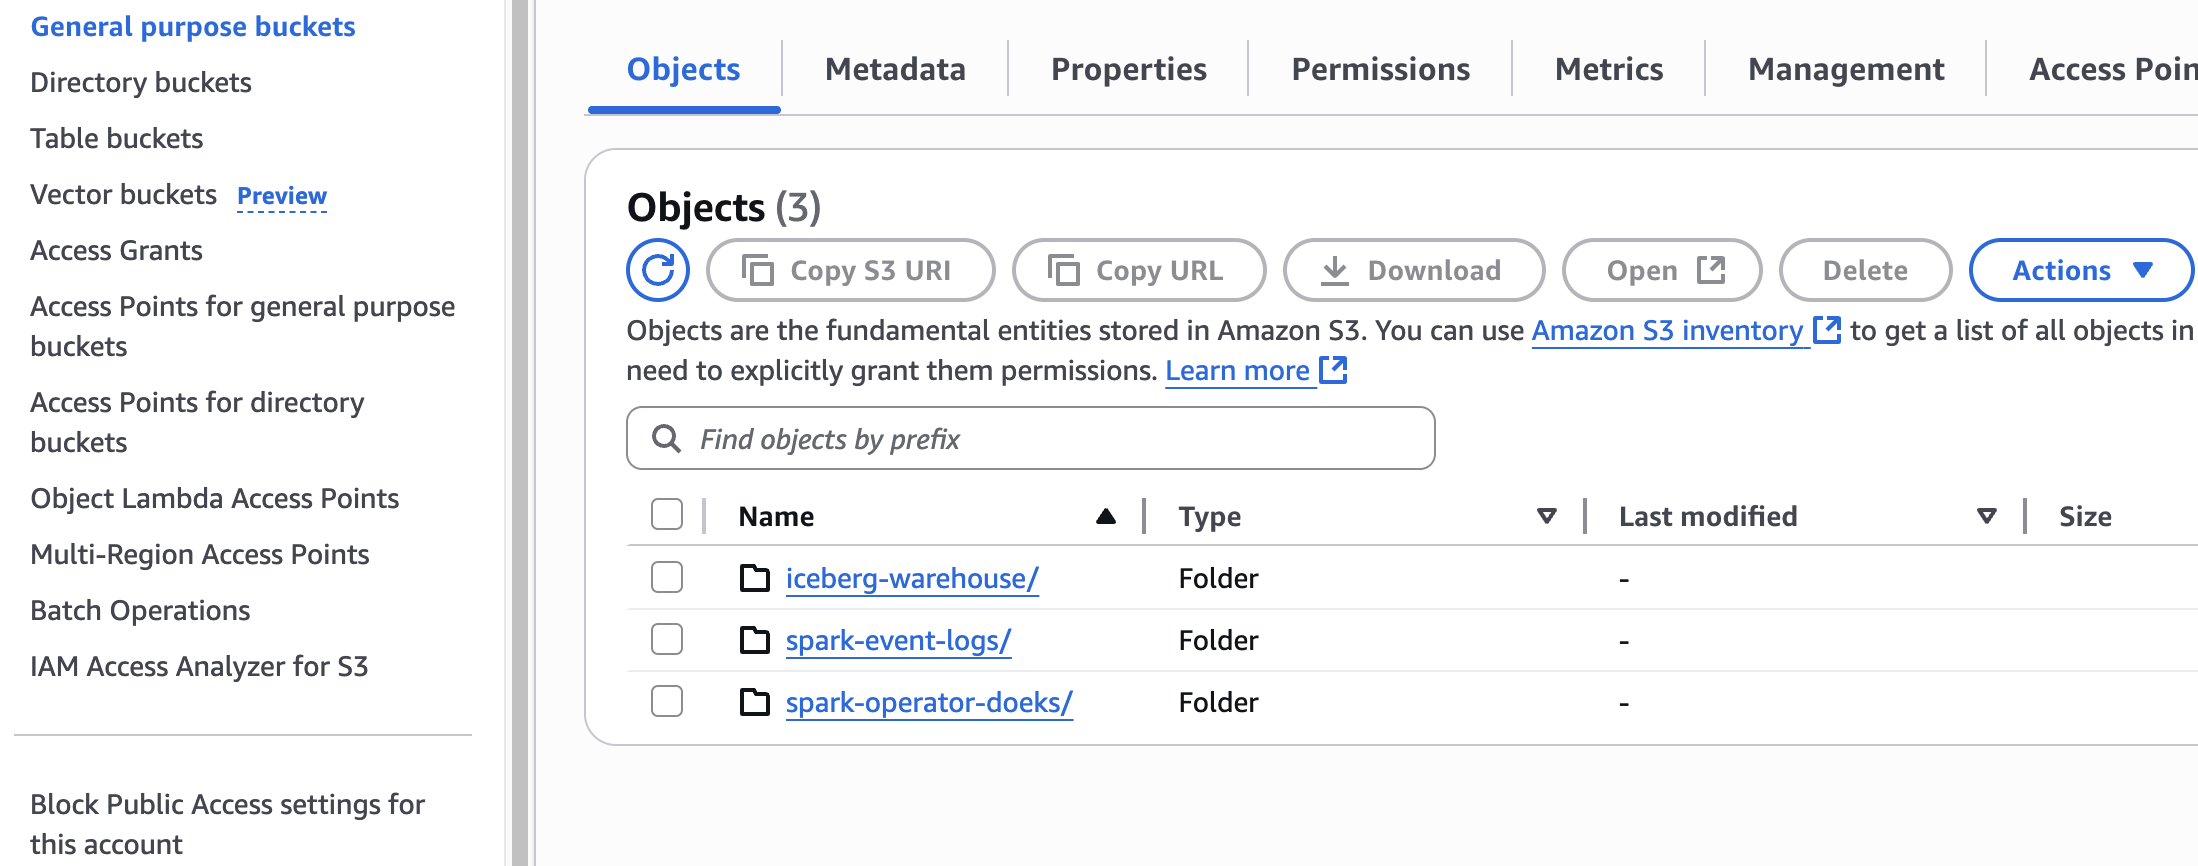The height and width of the screenshot is (866, 2198).
Task: Check the spark-event-logs/ row checkbox
Action: tap(667, 639)
